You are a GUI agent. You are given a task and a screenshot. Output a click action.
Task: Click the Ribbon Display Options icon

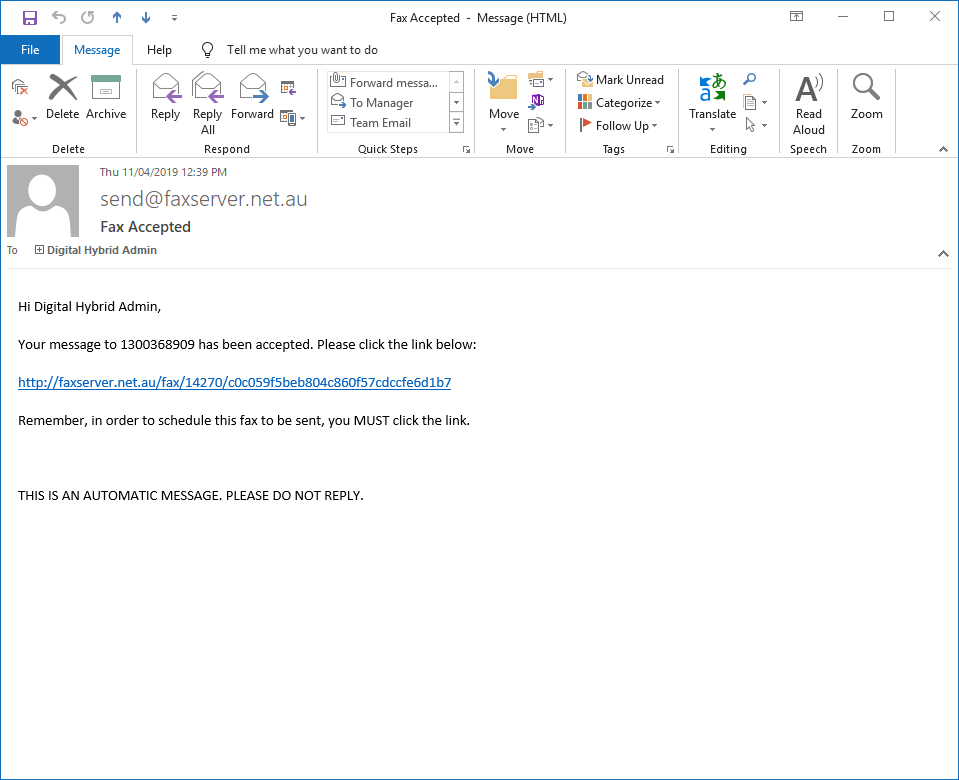[x=796, y=17]
